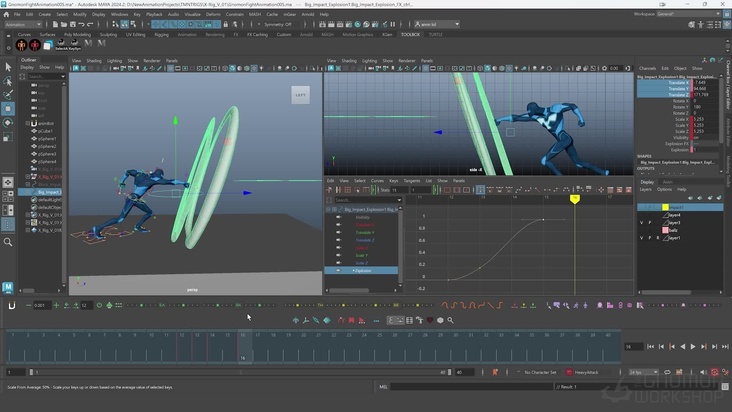Expand the animBot node in Outliner

[28, 124]
